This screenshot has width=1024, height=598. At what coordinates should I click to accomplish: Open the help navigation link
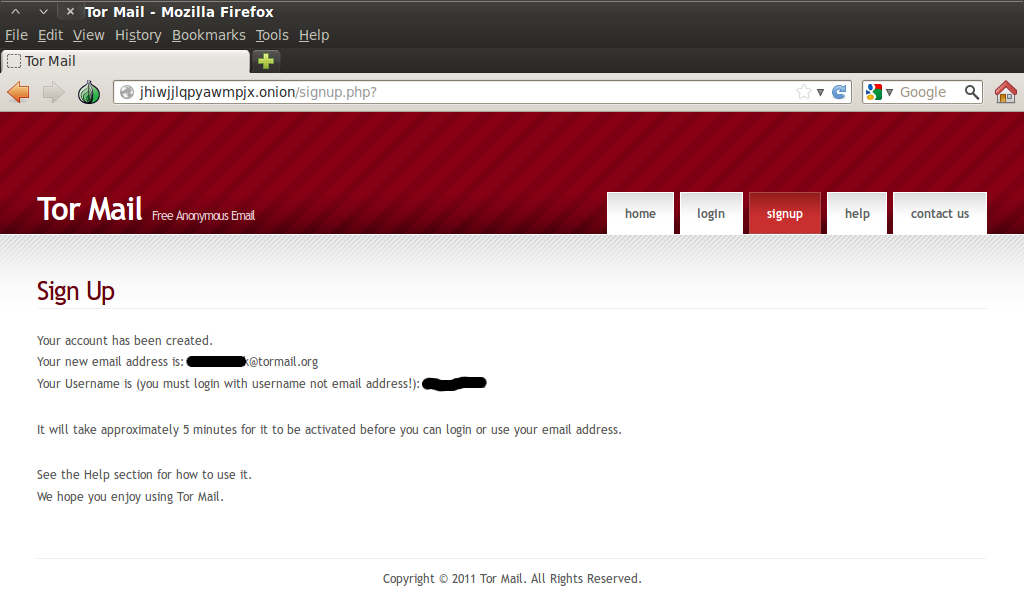coord(857,213)
